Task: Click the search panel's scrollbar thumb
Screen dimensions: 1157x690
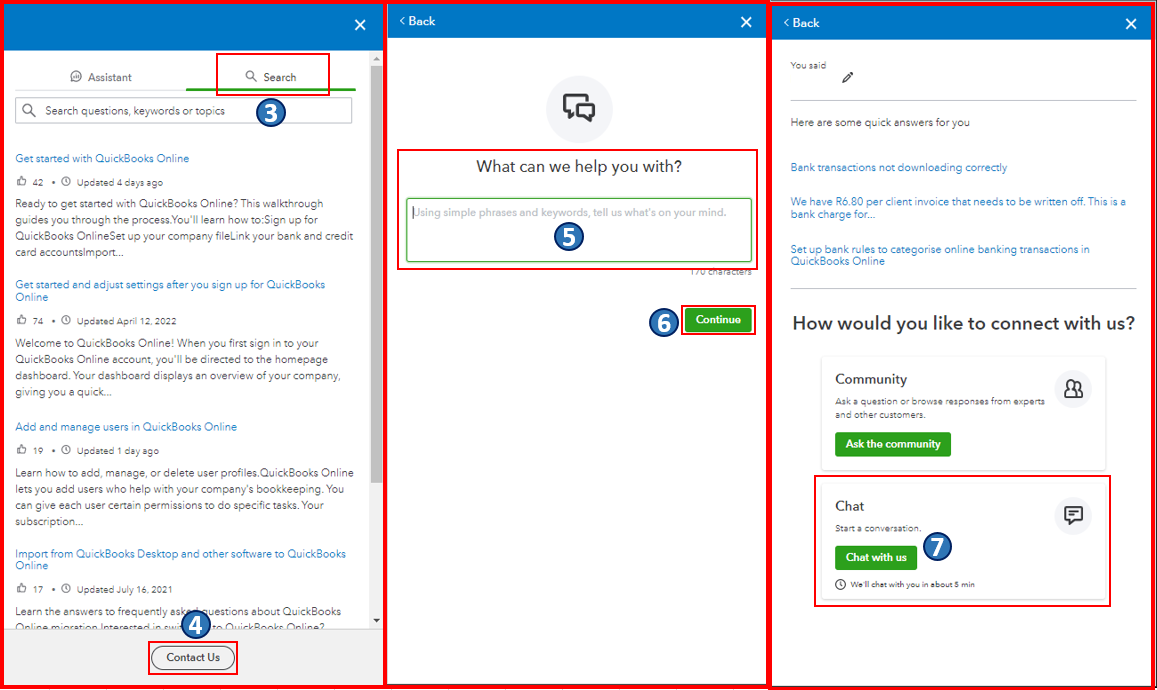Action: point(376,273)
